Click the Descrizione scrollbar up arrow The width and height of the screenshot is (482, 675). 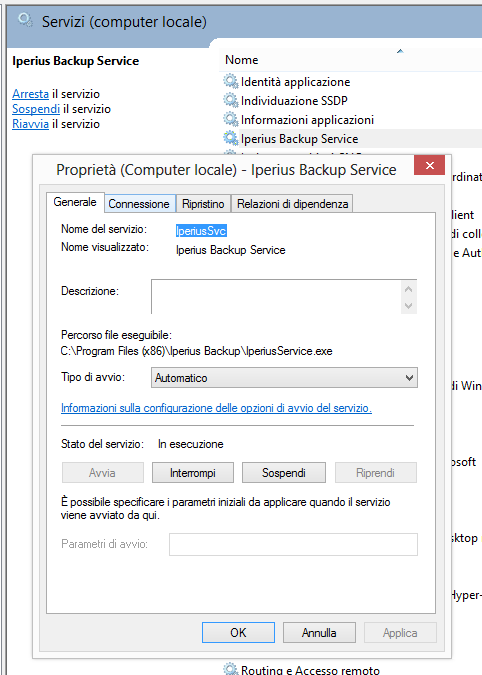(409, 289)
